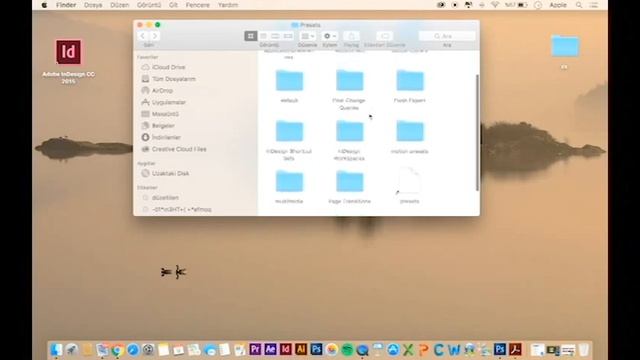Open Notification Center in menu bar
This screenshot has height=360, width=640.
tap(594, 5)
